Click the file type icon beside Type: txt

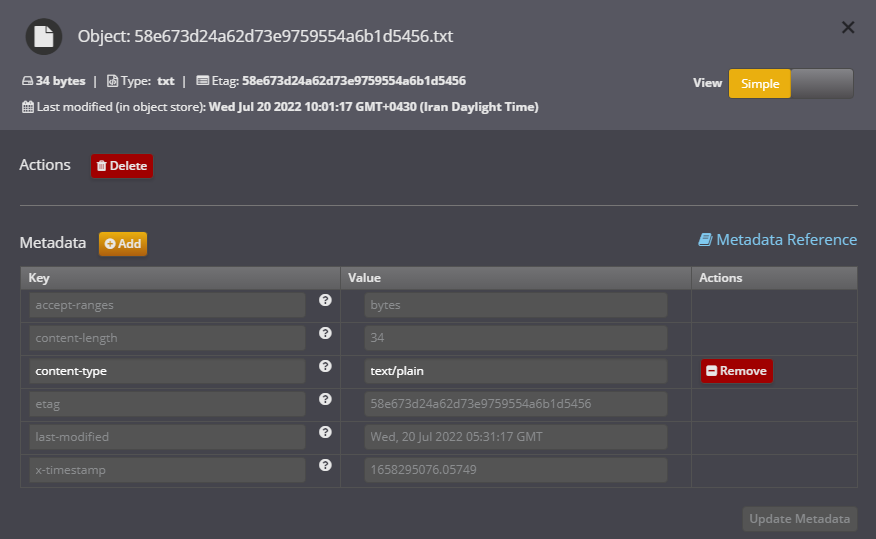[112, 81]
